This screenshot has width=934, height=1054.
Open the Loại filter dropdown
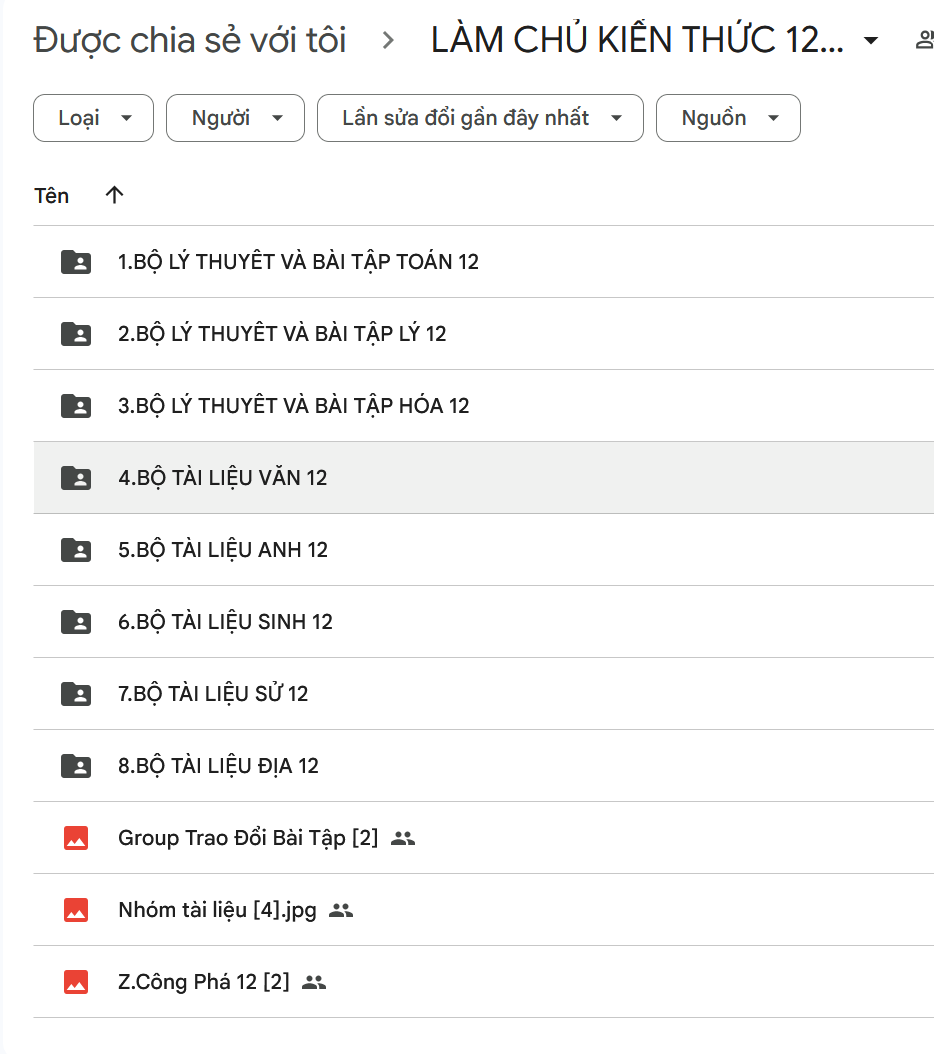point(93,118)
